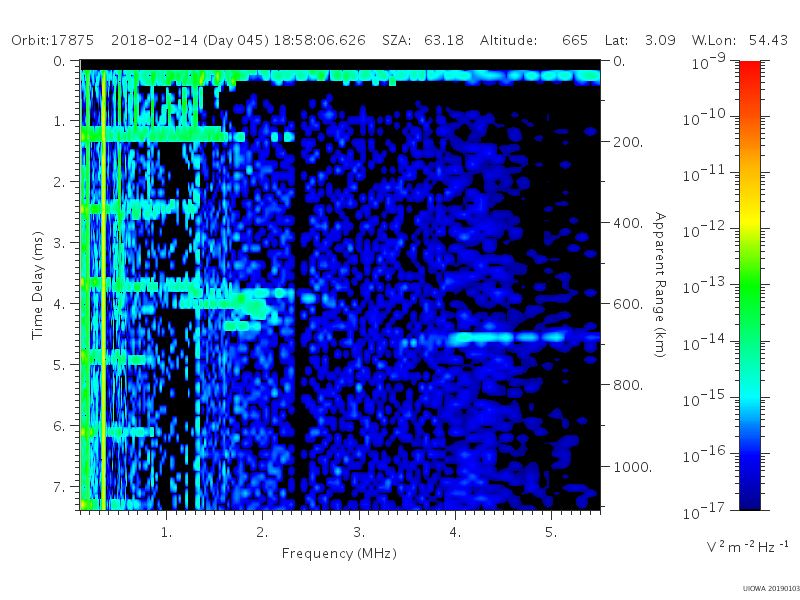Click the Lat: label
Screen dimensions: 800x600
[616, 40]
